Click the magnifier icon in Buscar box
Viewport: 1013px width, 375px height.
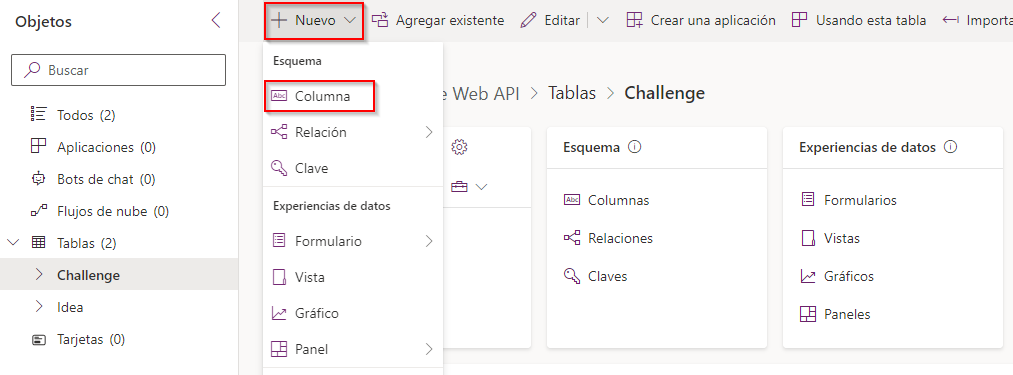(32, 70)
